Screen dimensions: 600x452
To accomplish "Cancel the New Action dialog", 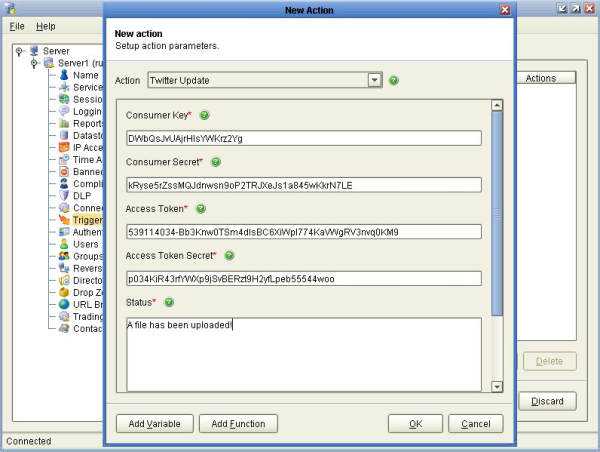I will pyautogui.click(x=476, y=424).
